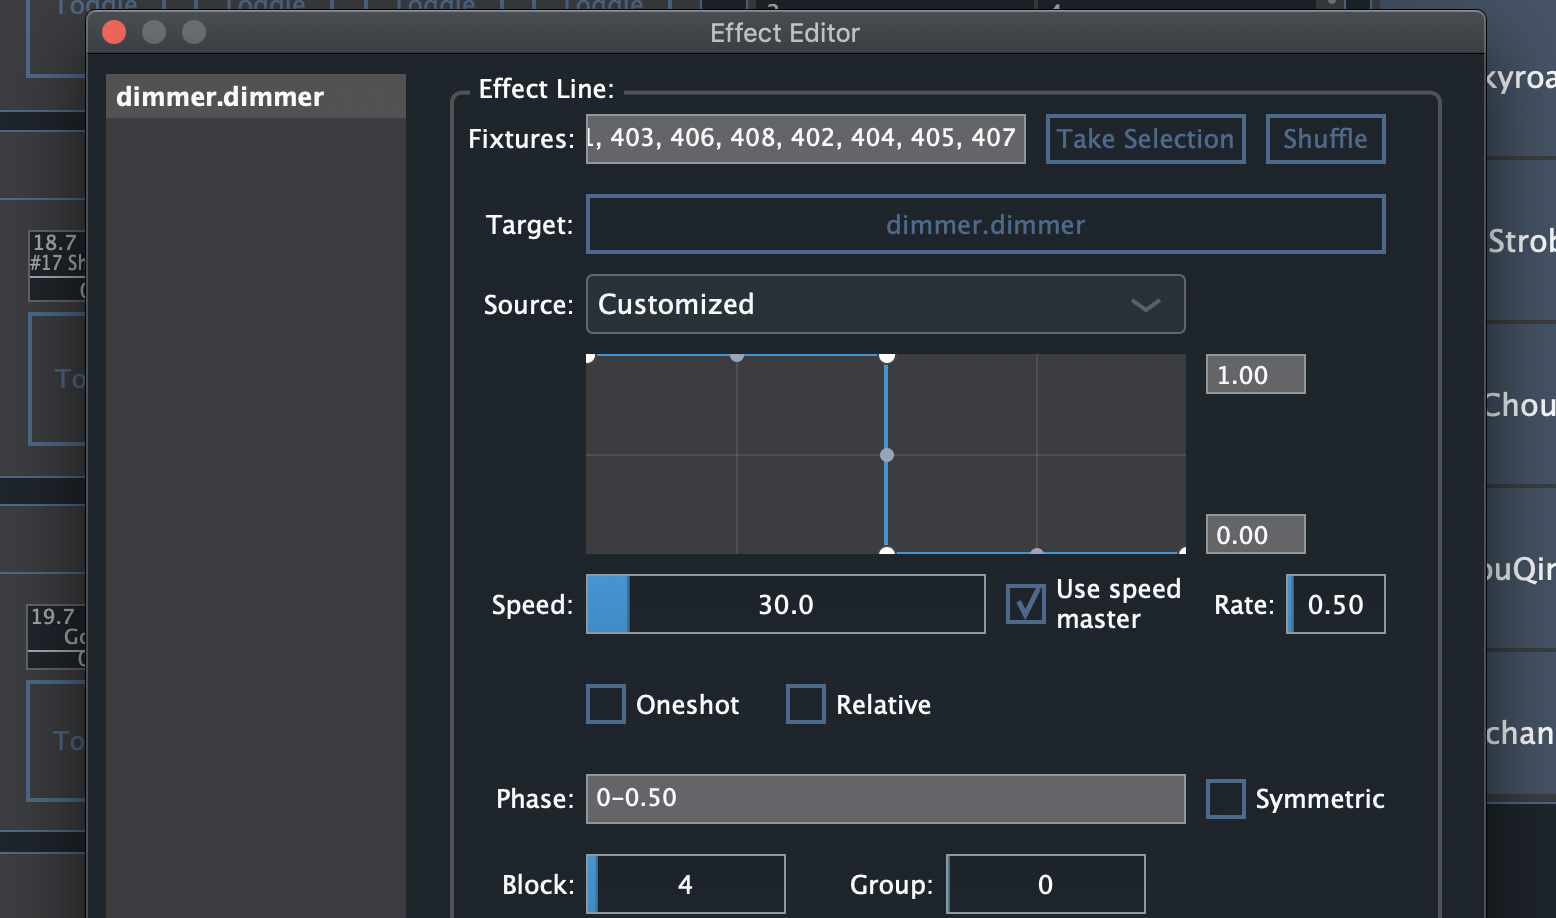
Task: Close the Effect Editor with the red button
Action: (114, 33)
